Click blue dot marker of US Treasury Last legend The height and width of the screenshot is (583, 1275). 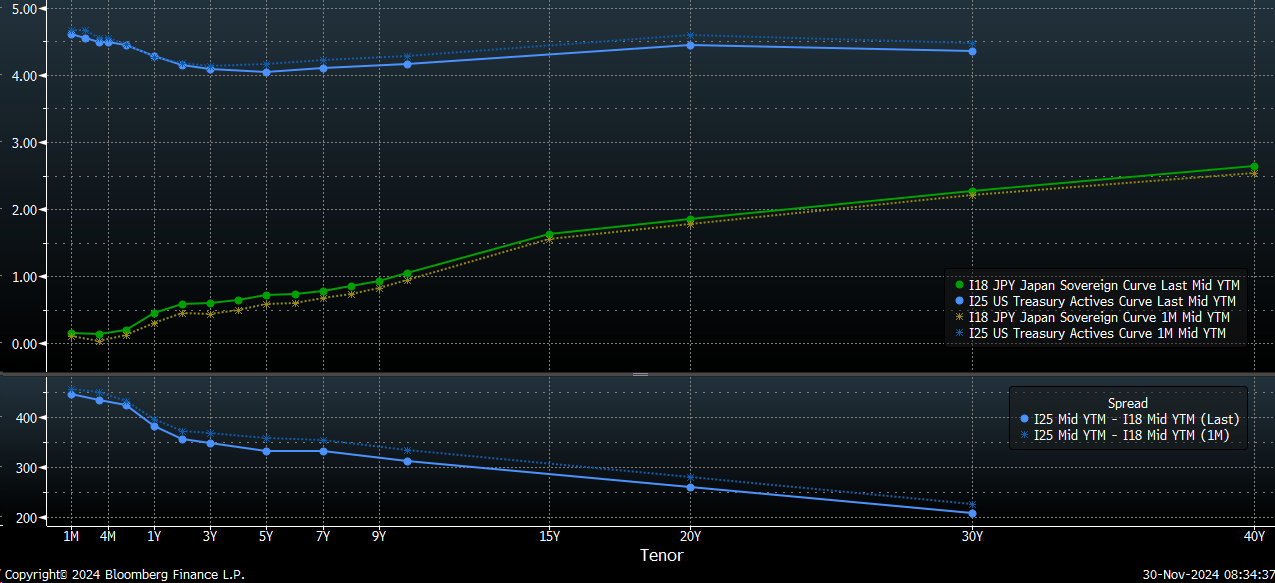click(959, 301)
